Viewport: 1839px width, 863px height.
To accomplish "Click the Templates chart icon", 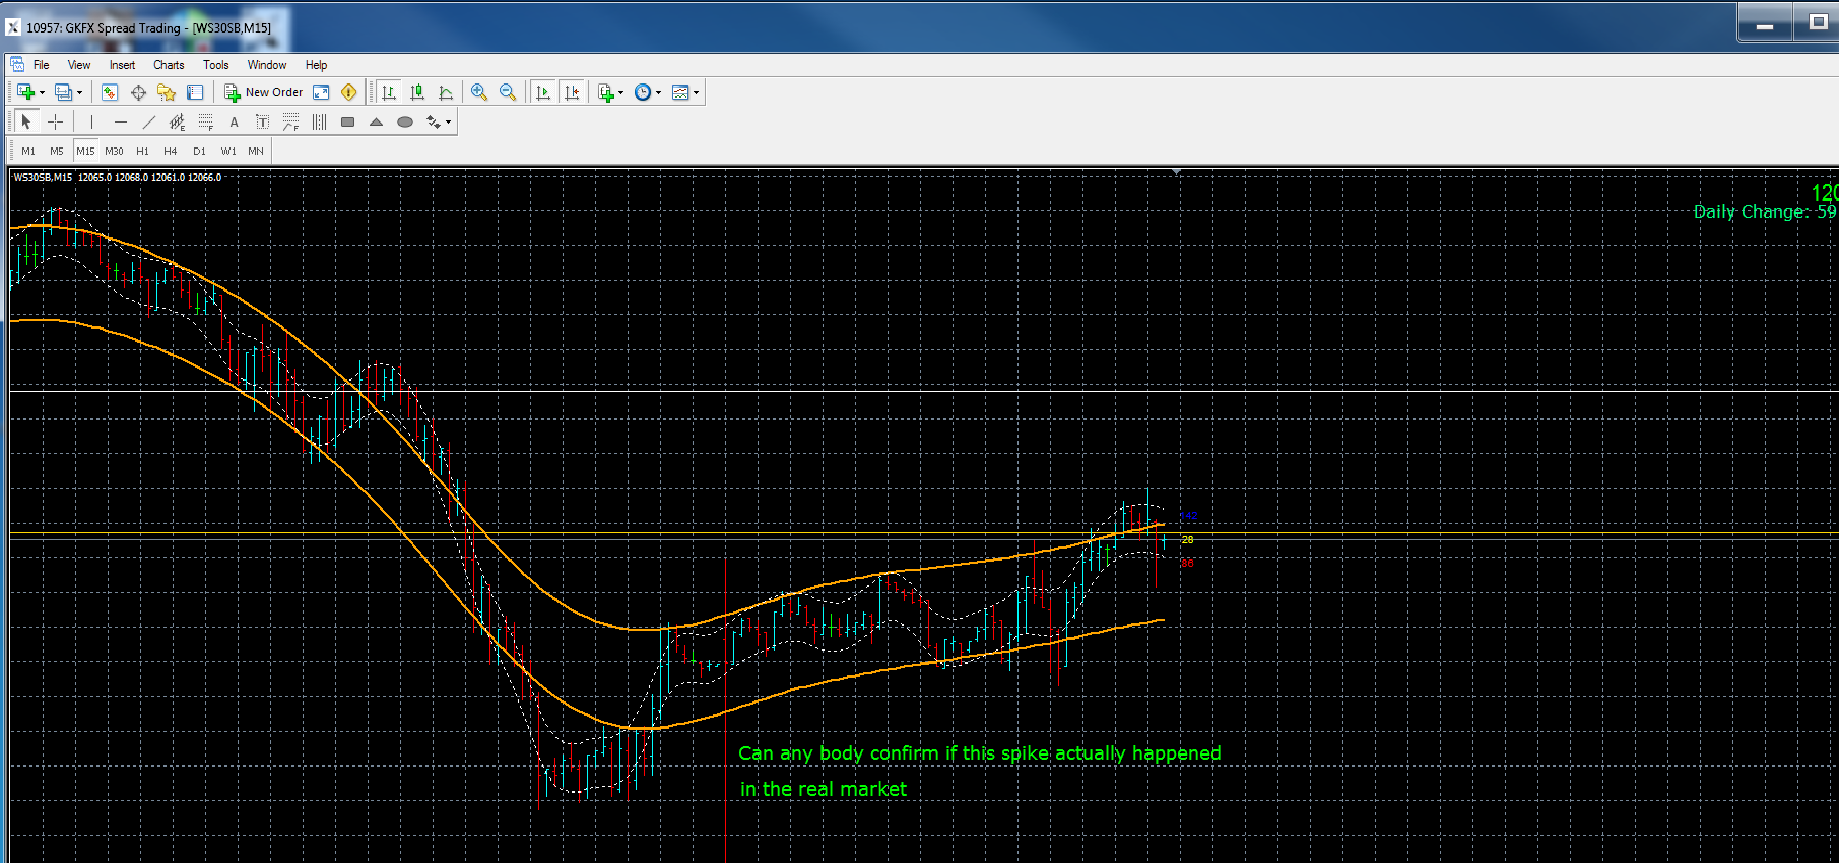I will tap(681, 92).
